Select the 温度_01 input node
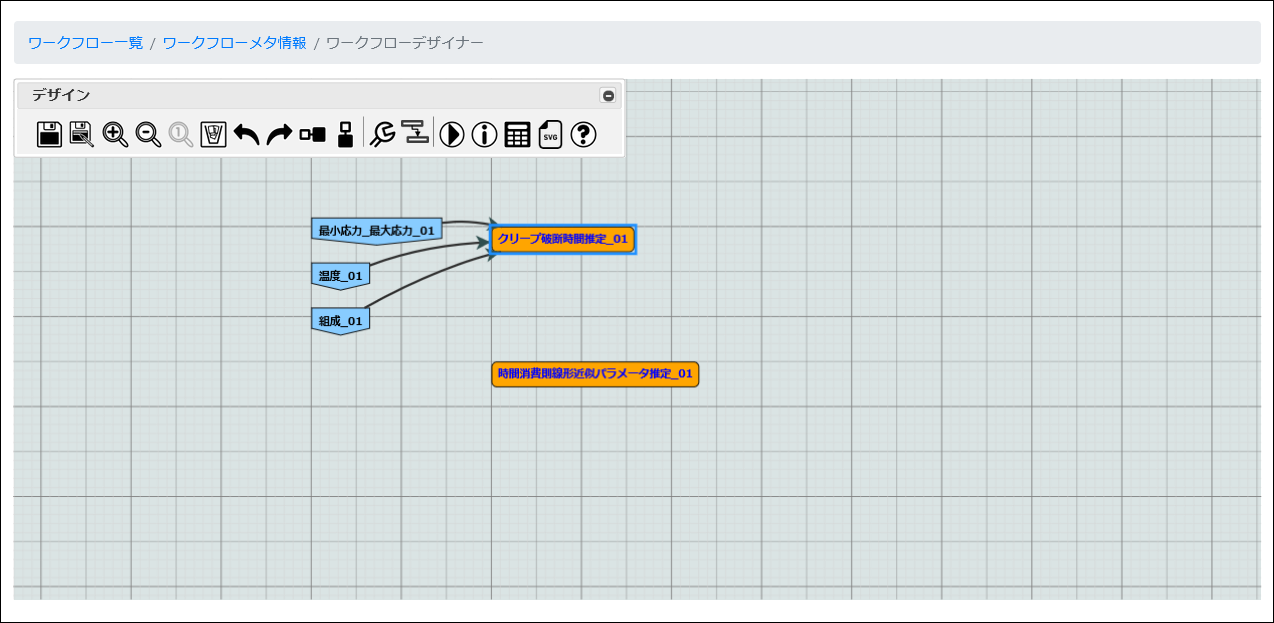 [341, 276]
